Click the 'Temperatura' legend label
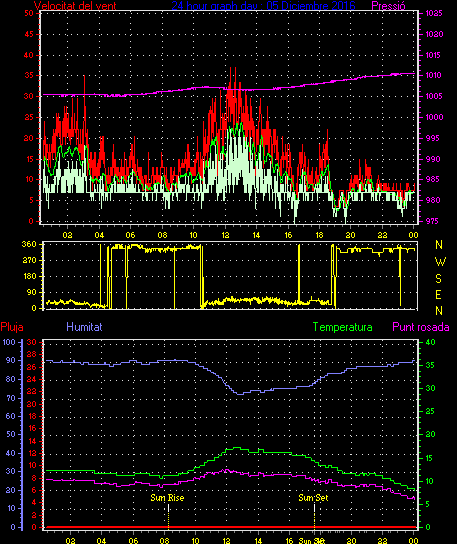 coord(342,327)
